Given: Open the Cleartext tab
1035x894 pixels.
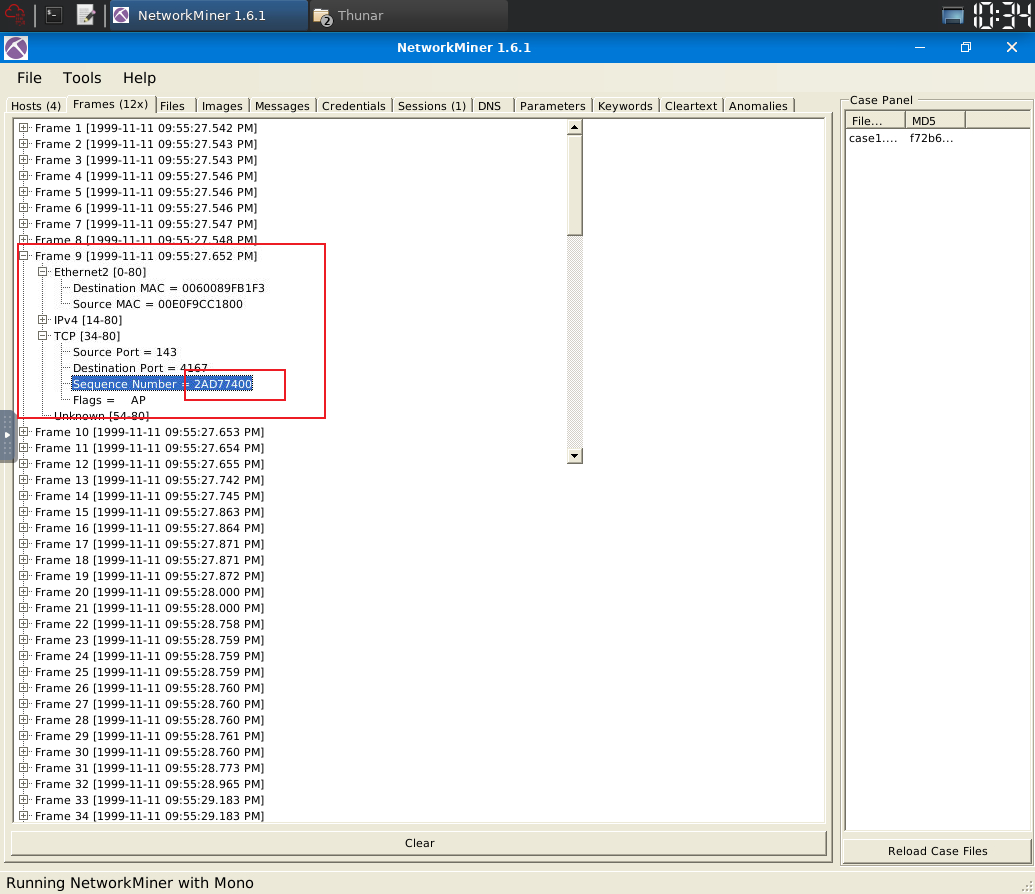Looking at the screenshot, I should click(690, 106).
